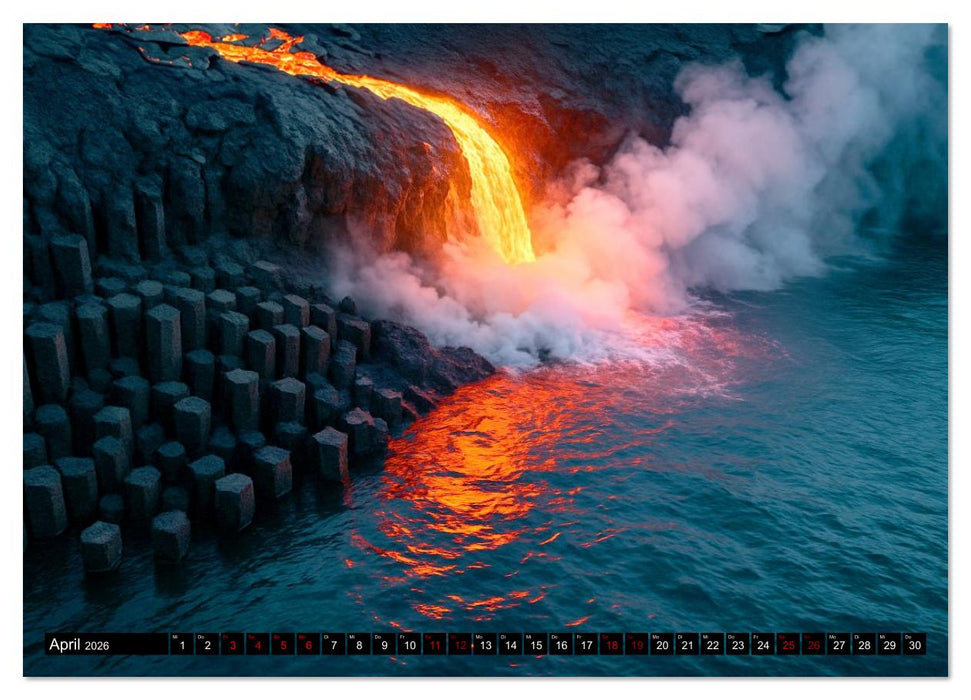Click the red date 12 cell

[x=460, y=645]
